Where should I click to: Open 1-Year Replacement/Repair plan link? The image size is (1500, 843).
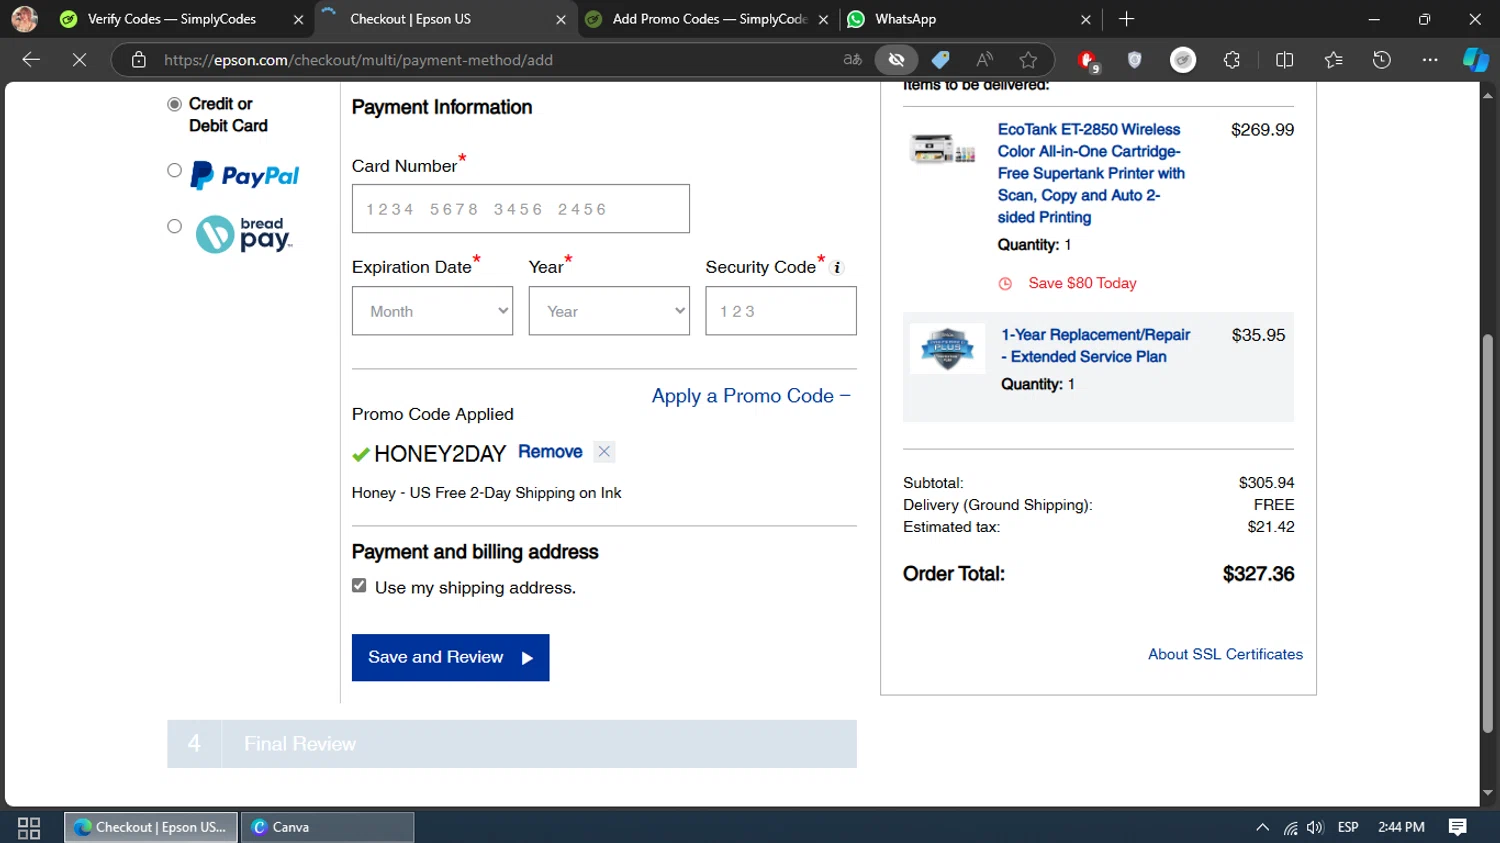[x=1096, y=346]
